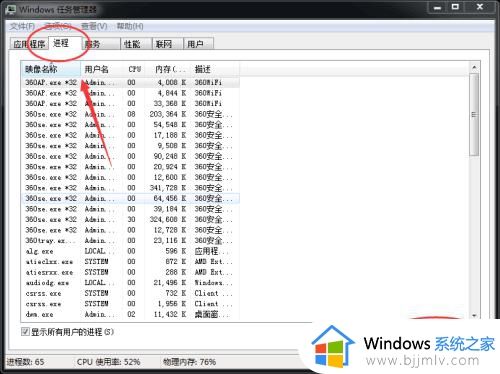Screen dimensions: 500x374
Task: Click the 4,844 K memory cell
Action: (x=172, y=93)
